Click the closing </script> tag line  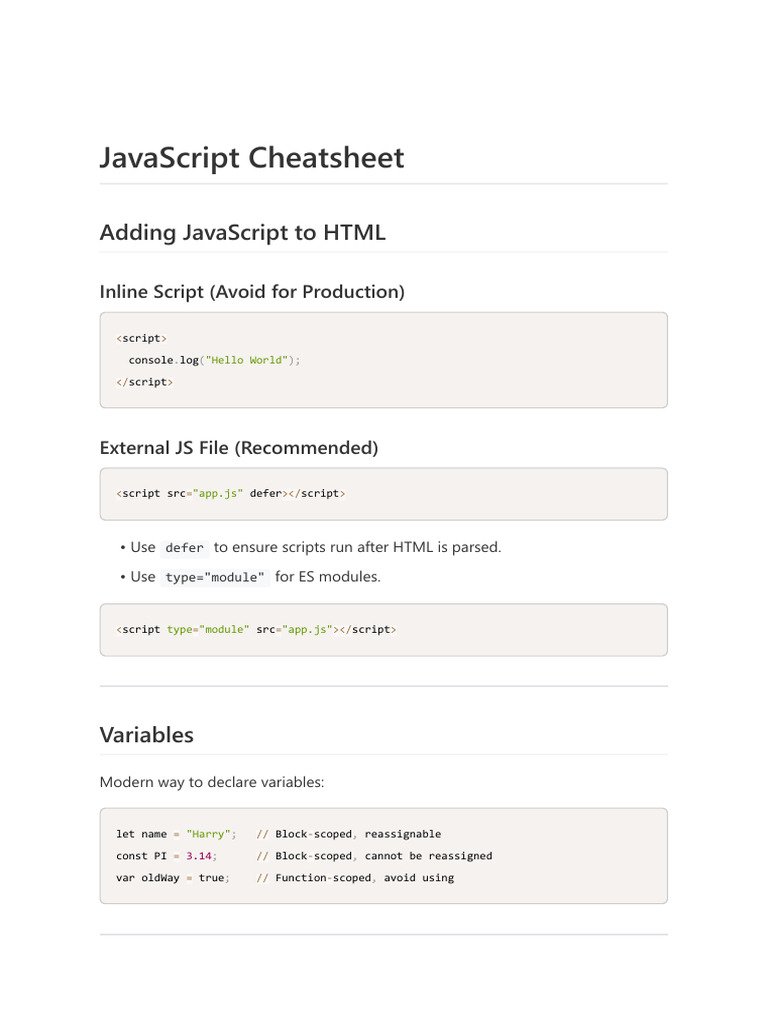pyautogui.click(x=145, y=382)
